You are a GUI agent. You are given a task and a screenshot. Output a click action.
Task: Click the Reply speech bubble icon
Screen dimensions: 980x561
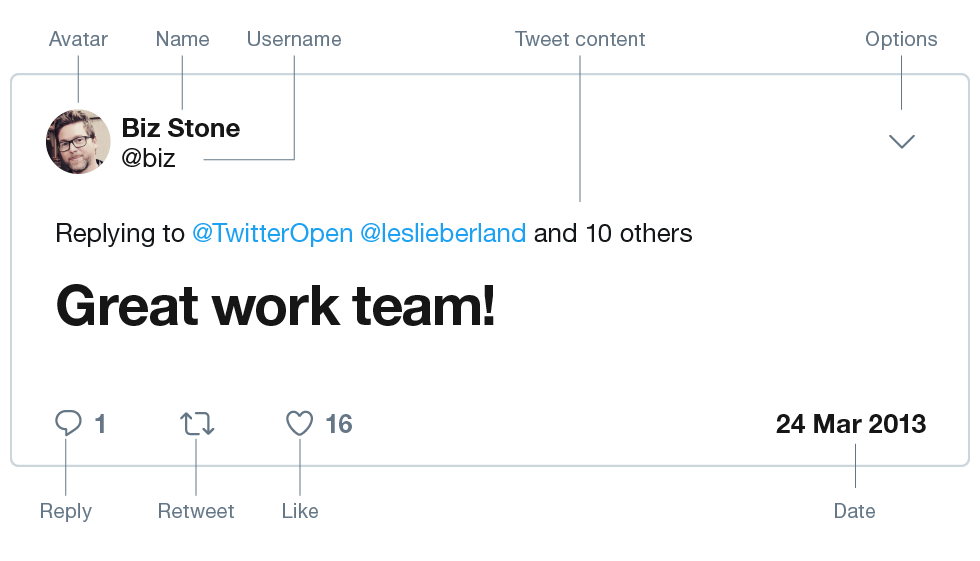coord(68,423)
